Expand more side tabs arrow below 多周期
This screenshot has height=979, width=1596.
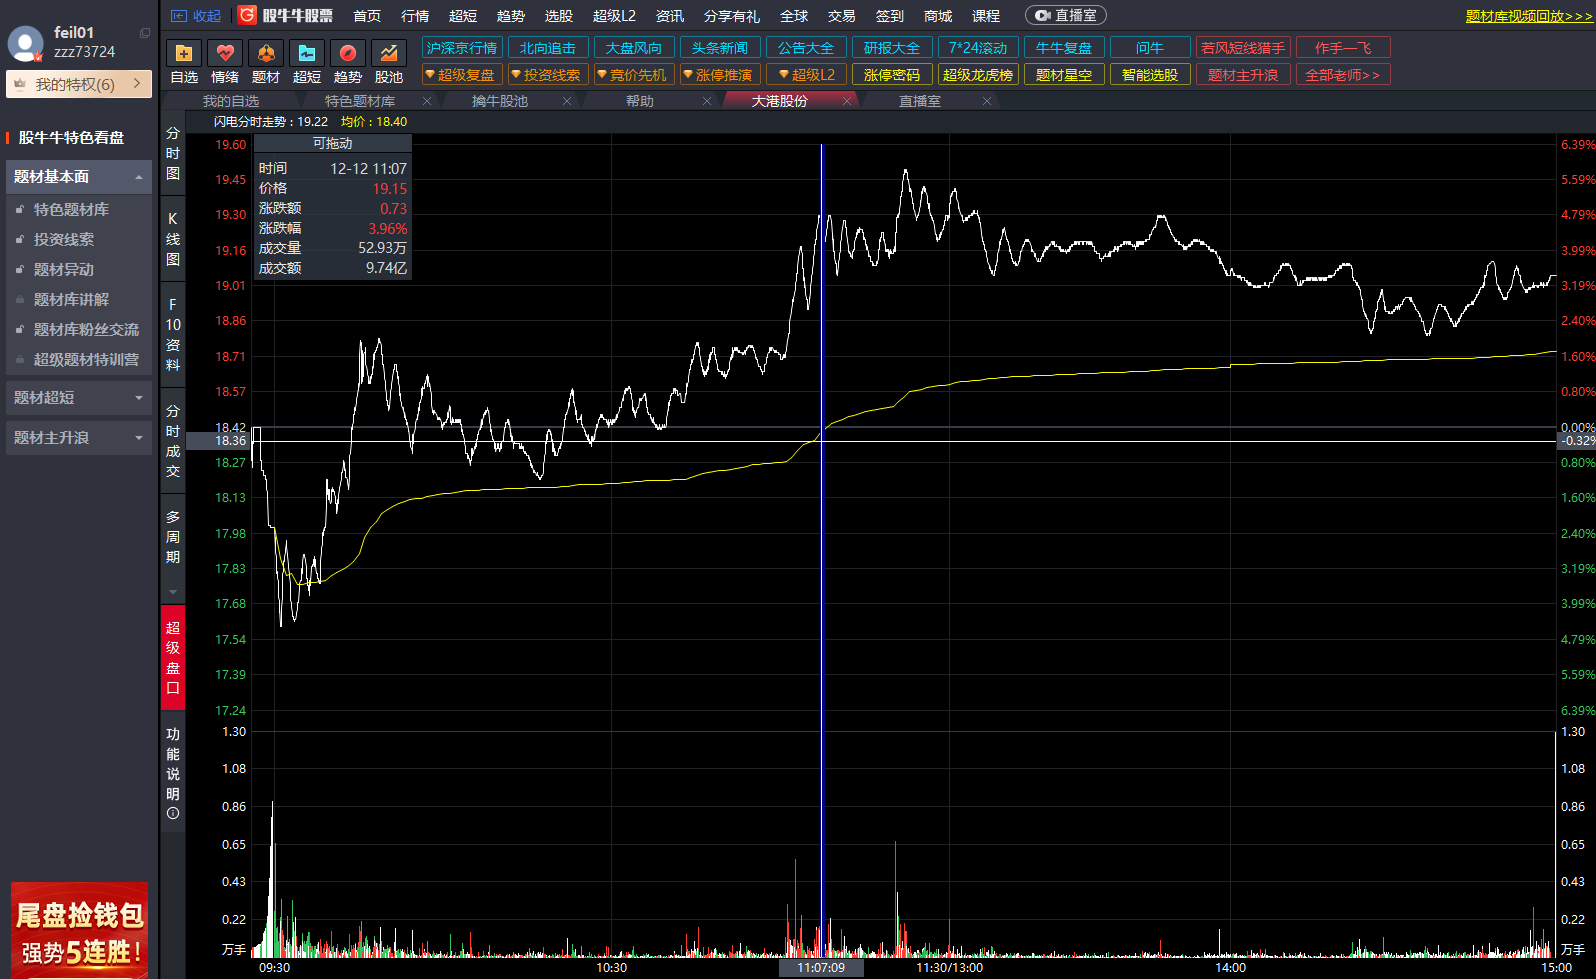(x=173, y=591)
